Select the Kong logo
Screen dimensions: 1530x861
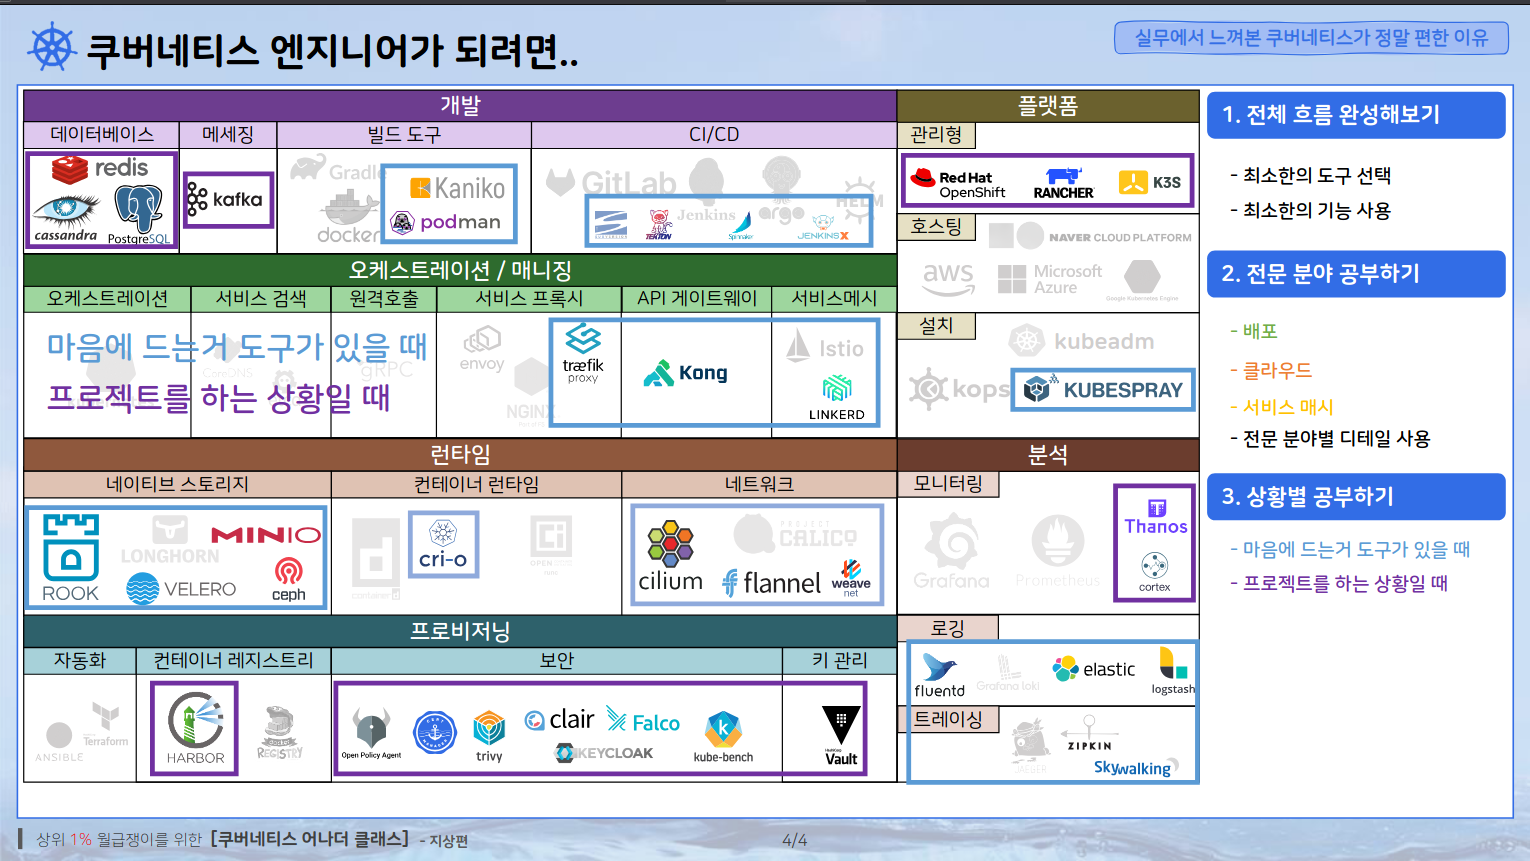tap(686, 373)
